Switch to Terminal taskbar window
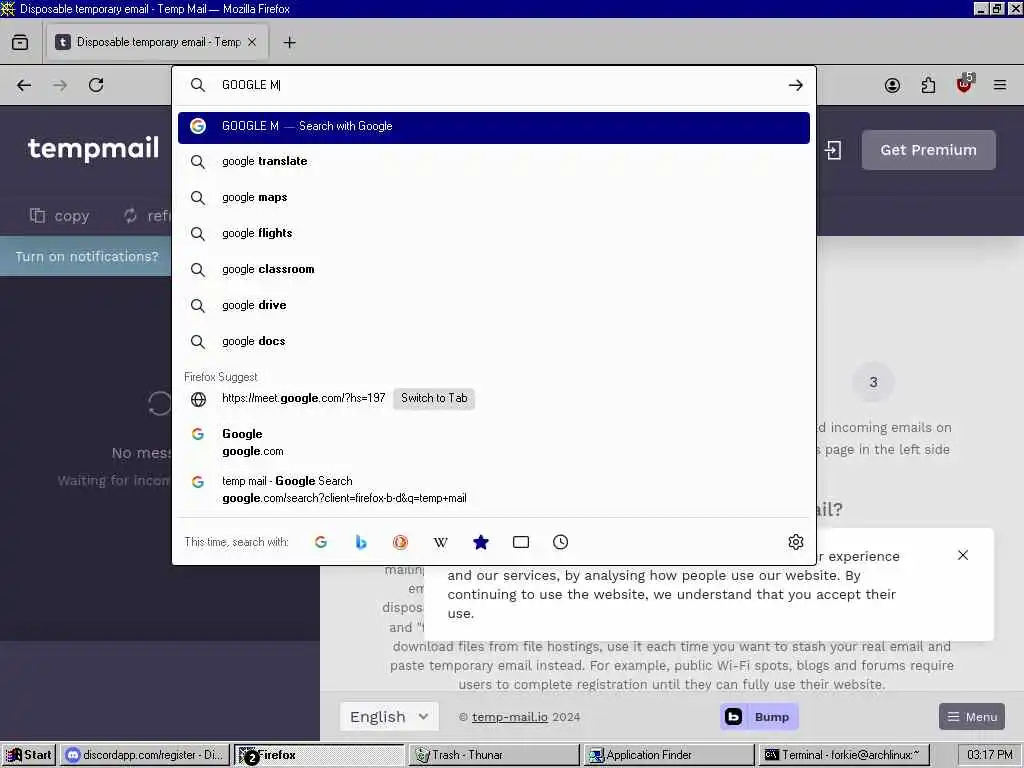The width and height of the screenshot is (1024, 768). click(843, 755)
